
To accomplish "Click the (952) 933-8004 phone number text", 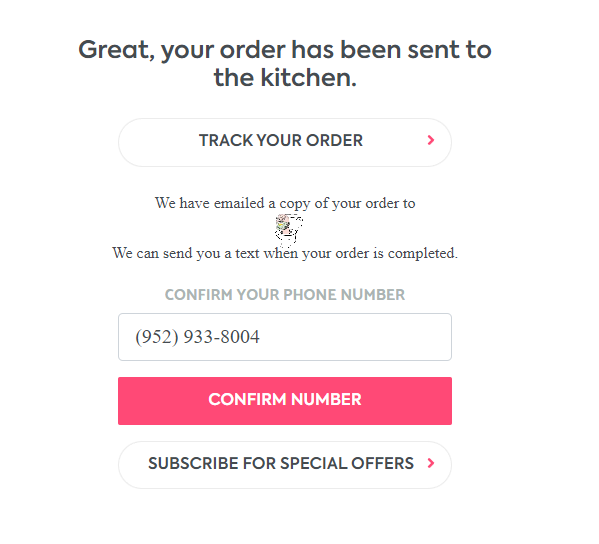I will coord(198,337).
